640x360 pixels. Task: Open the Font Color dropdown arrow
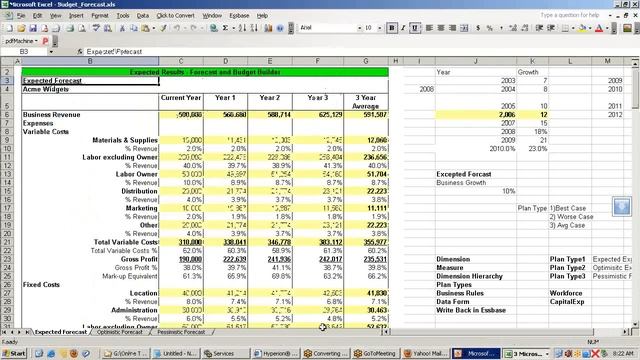pos(607,28)
